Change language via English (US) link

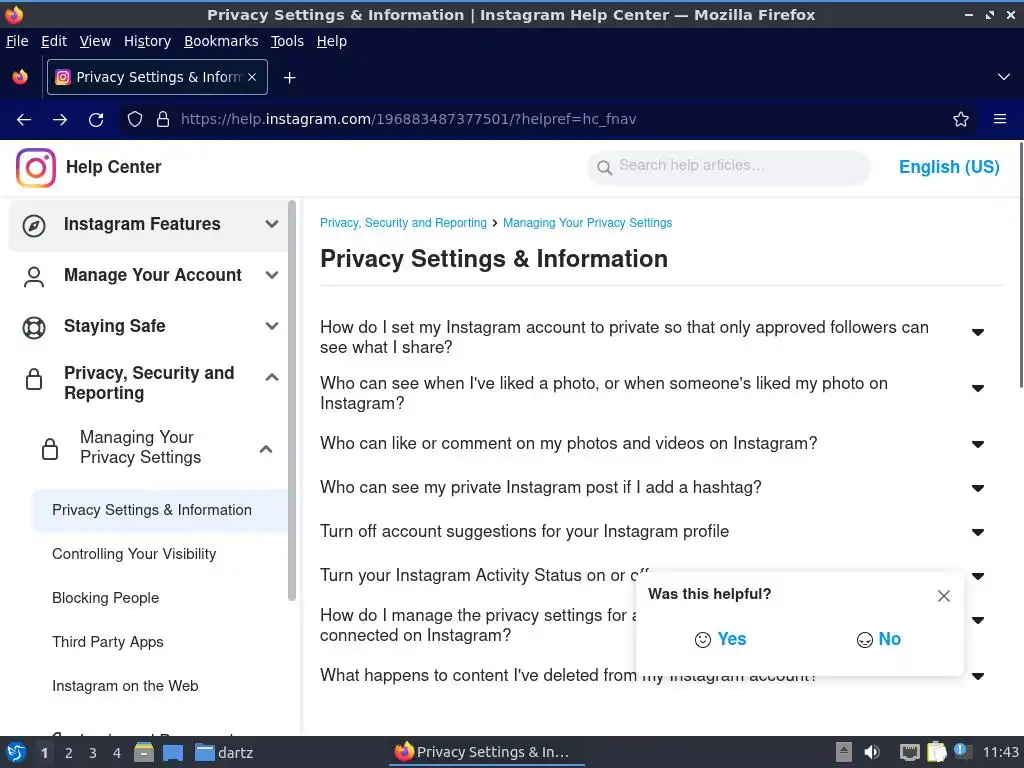click(949, 167)
